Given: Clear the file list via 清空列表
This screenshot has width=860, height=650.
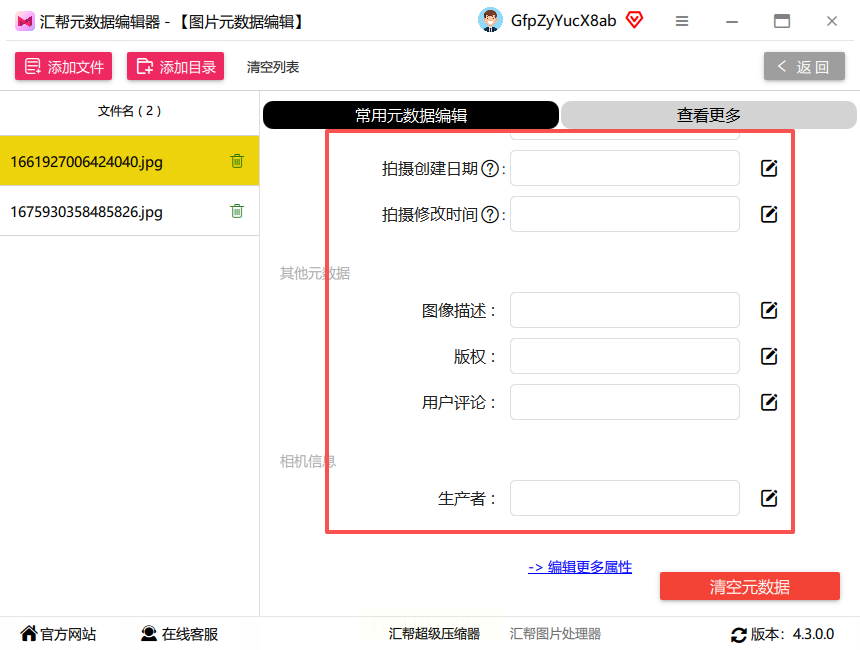Looking at the screenshot, I should click(273, 67).
